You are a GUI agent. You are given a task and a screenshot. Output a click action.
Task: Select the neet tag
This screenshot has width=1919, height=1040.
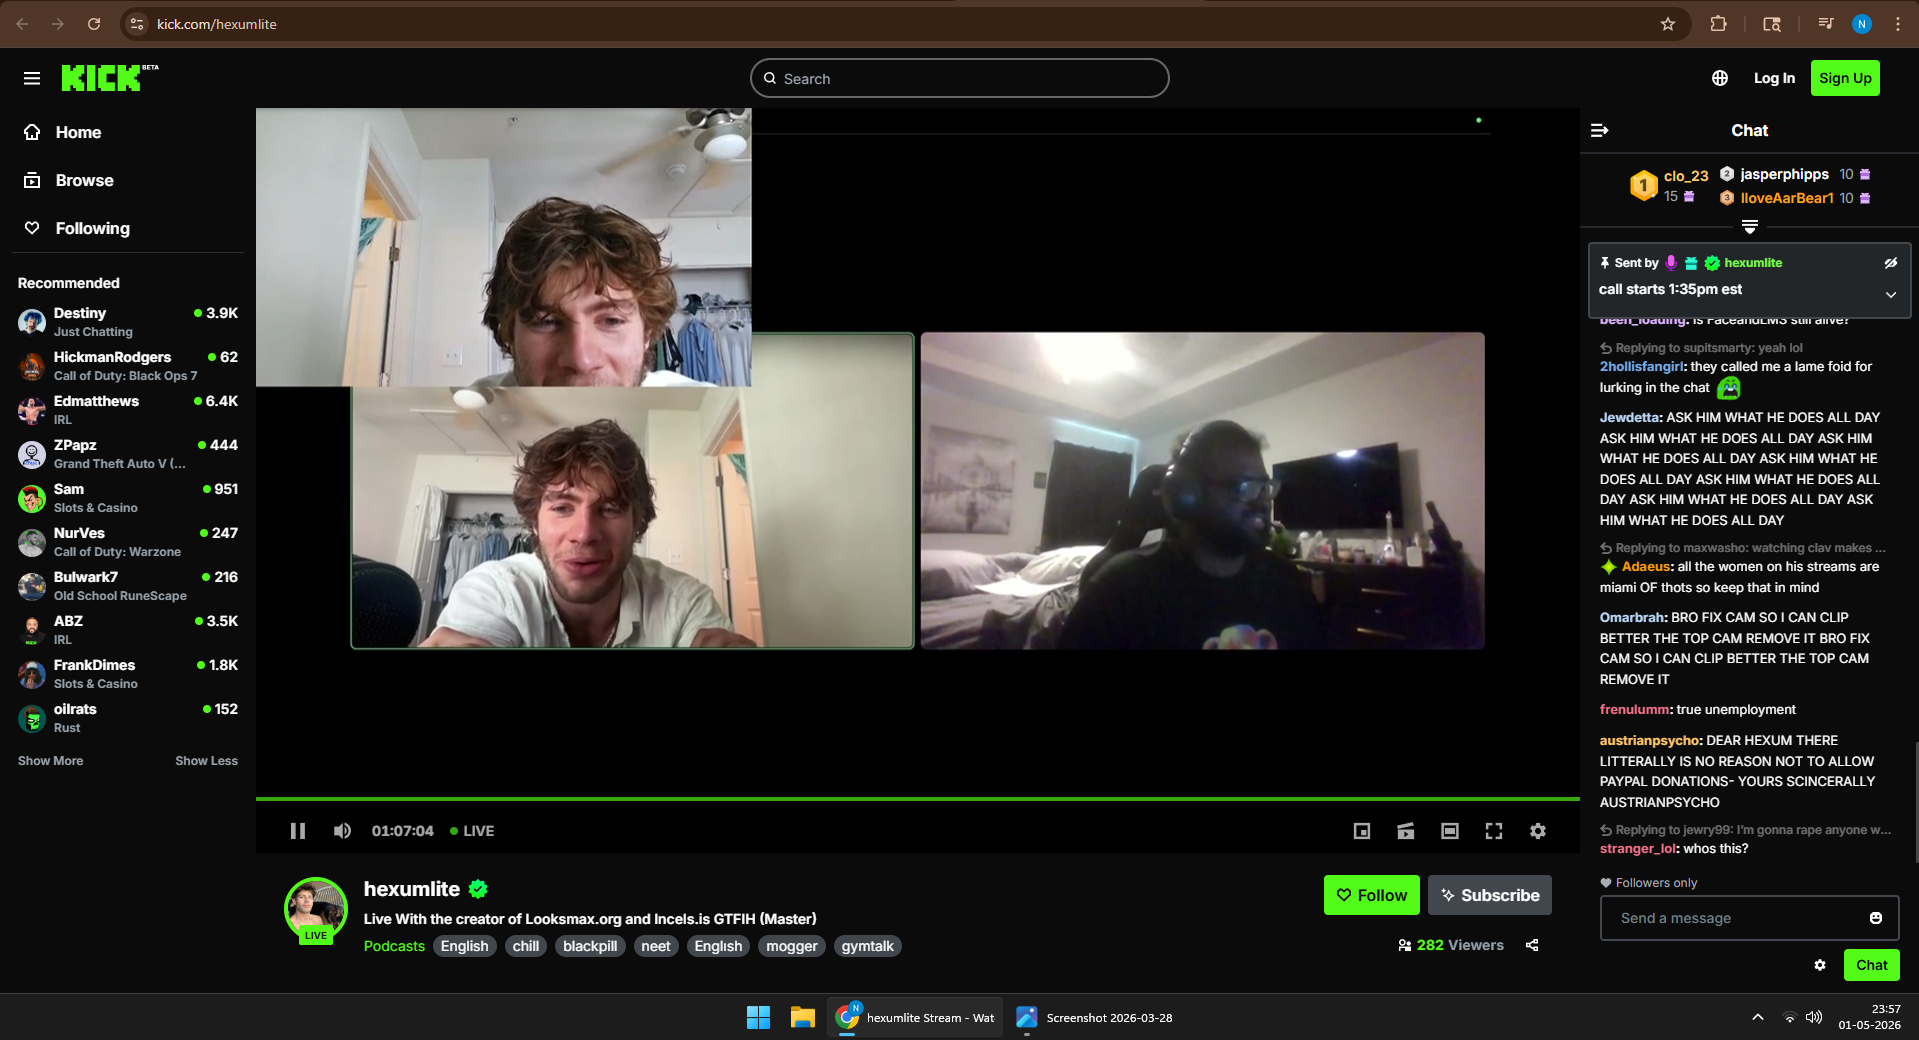point(656,946)
